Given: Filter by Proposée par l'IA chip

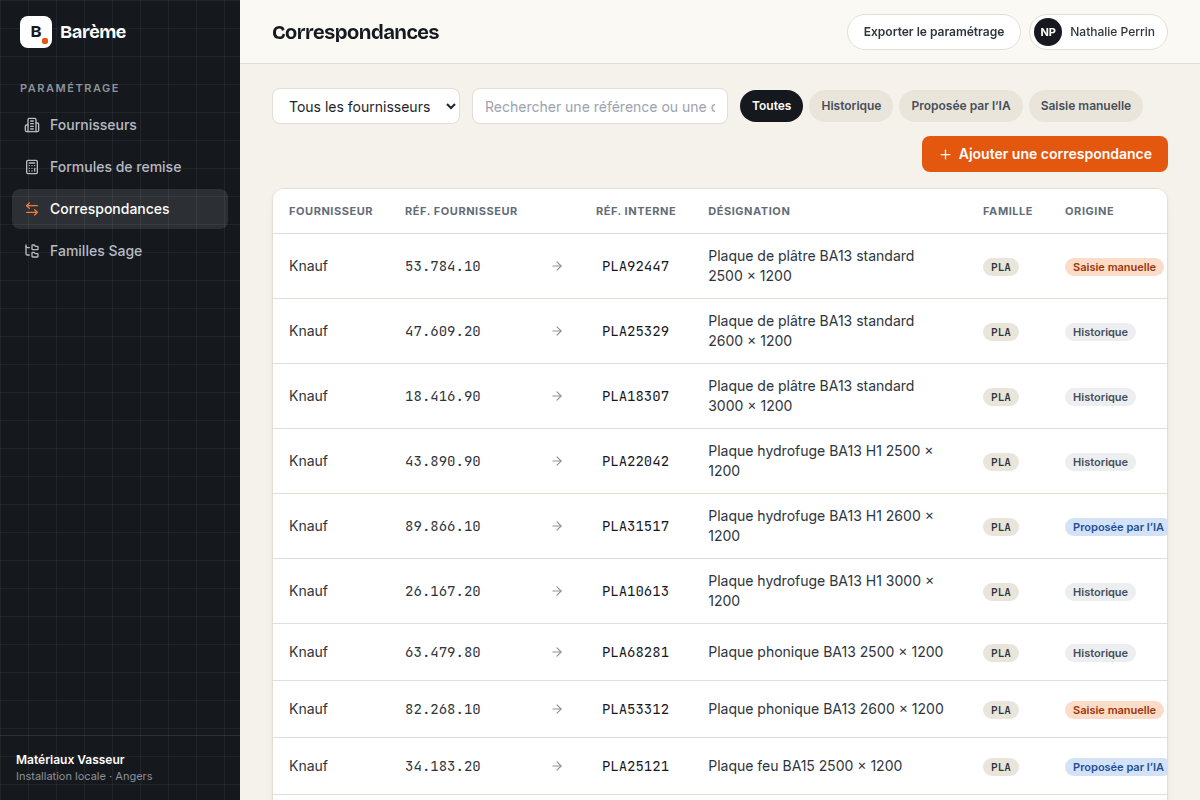Looking at the screenshot, I should tap(961, 106).
